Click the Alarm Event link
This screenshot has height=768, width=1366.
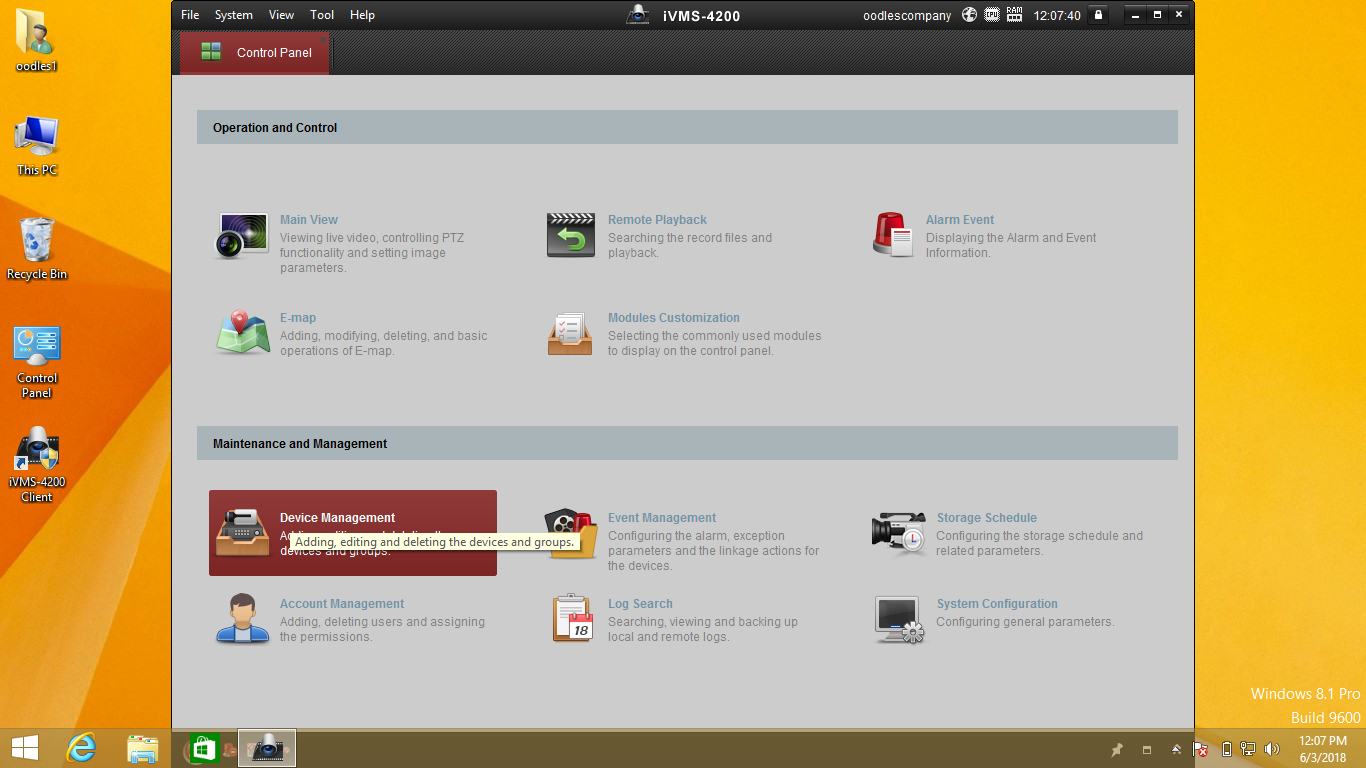[x=960, y=220]
